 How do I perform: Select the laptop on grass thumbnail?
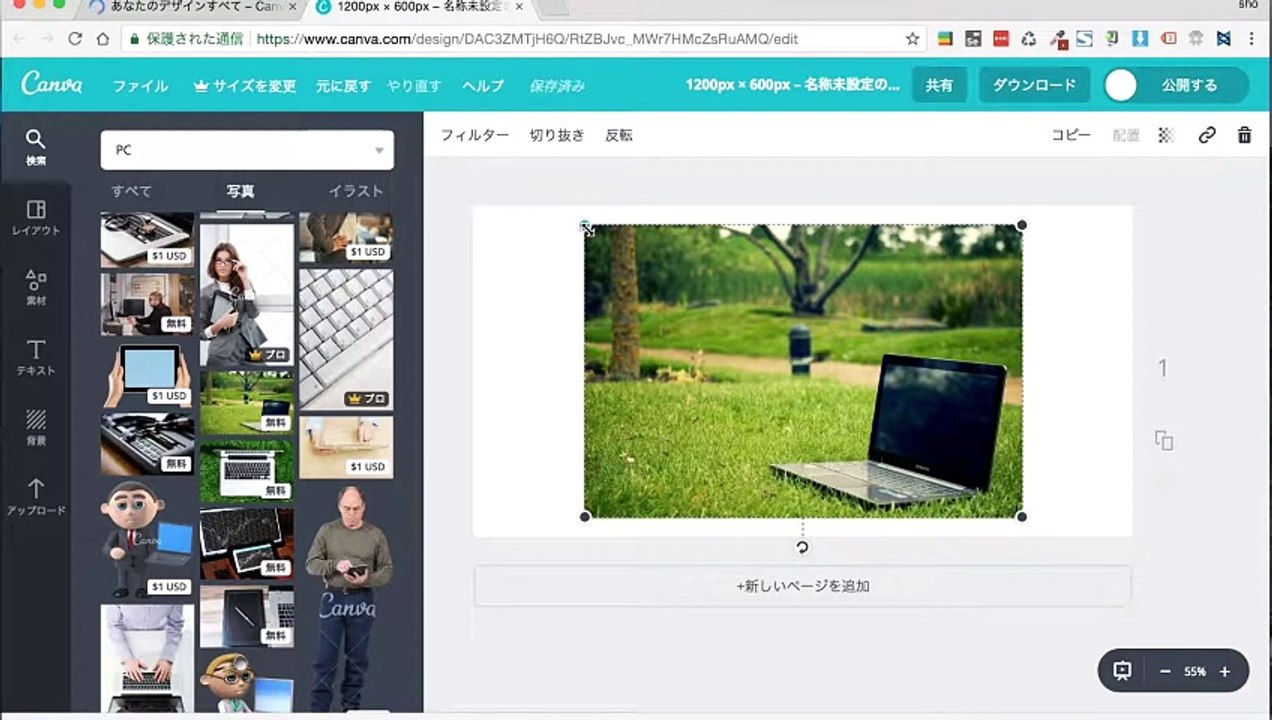tap(246, 403)
